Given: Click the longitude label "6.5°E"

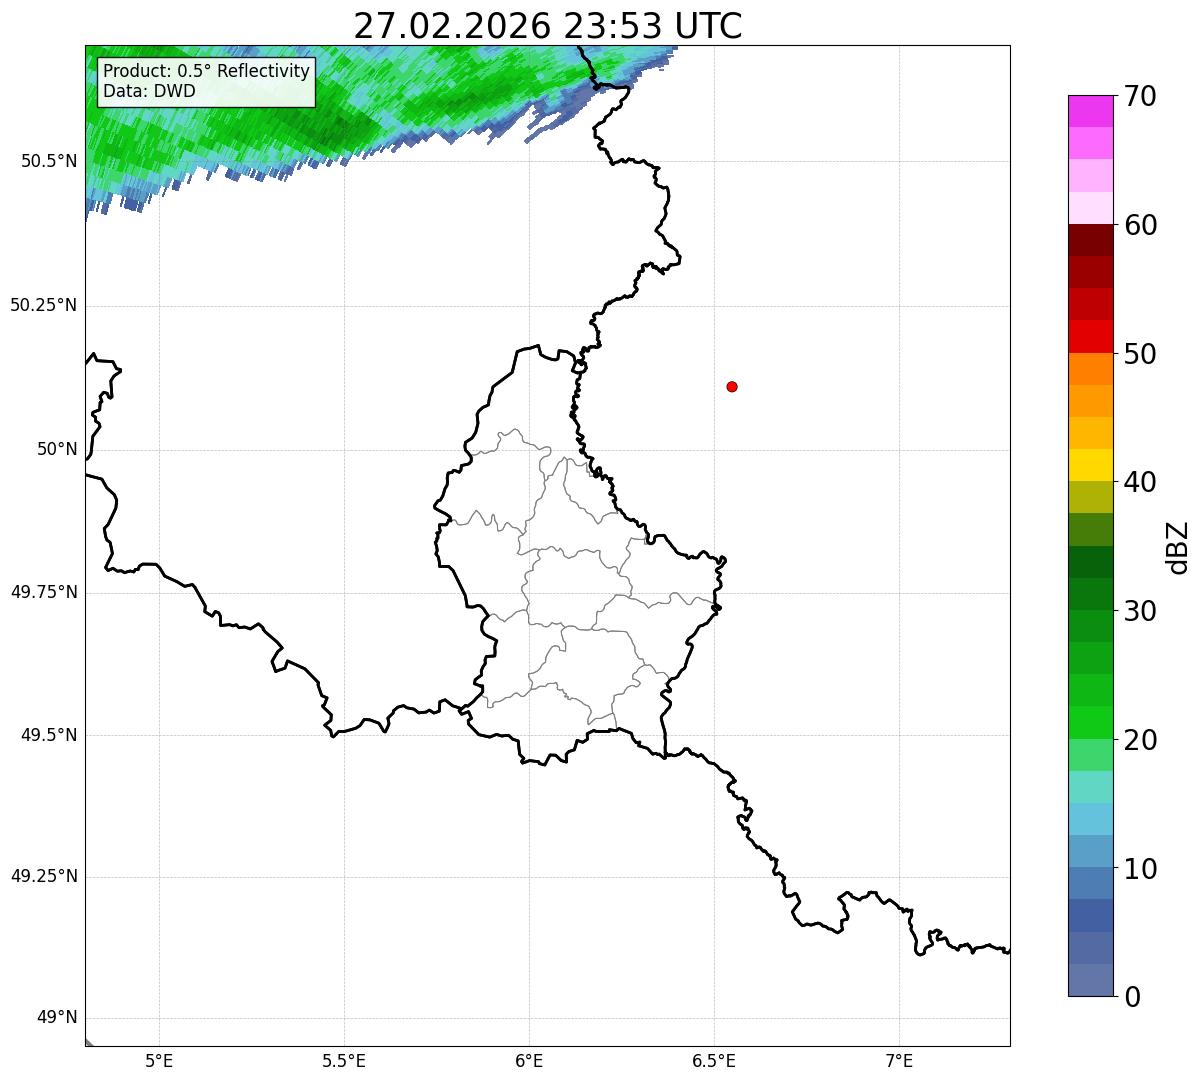Looking at the screenshot, I should click(x=714, y=1061).
